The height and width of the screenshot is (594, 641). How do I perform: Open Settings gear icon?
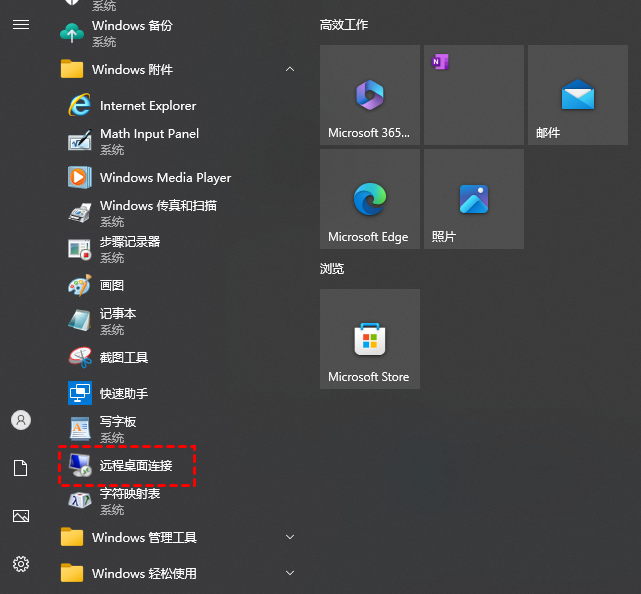(x=21, y=564)
